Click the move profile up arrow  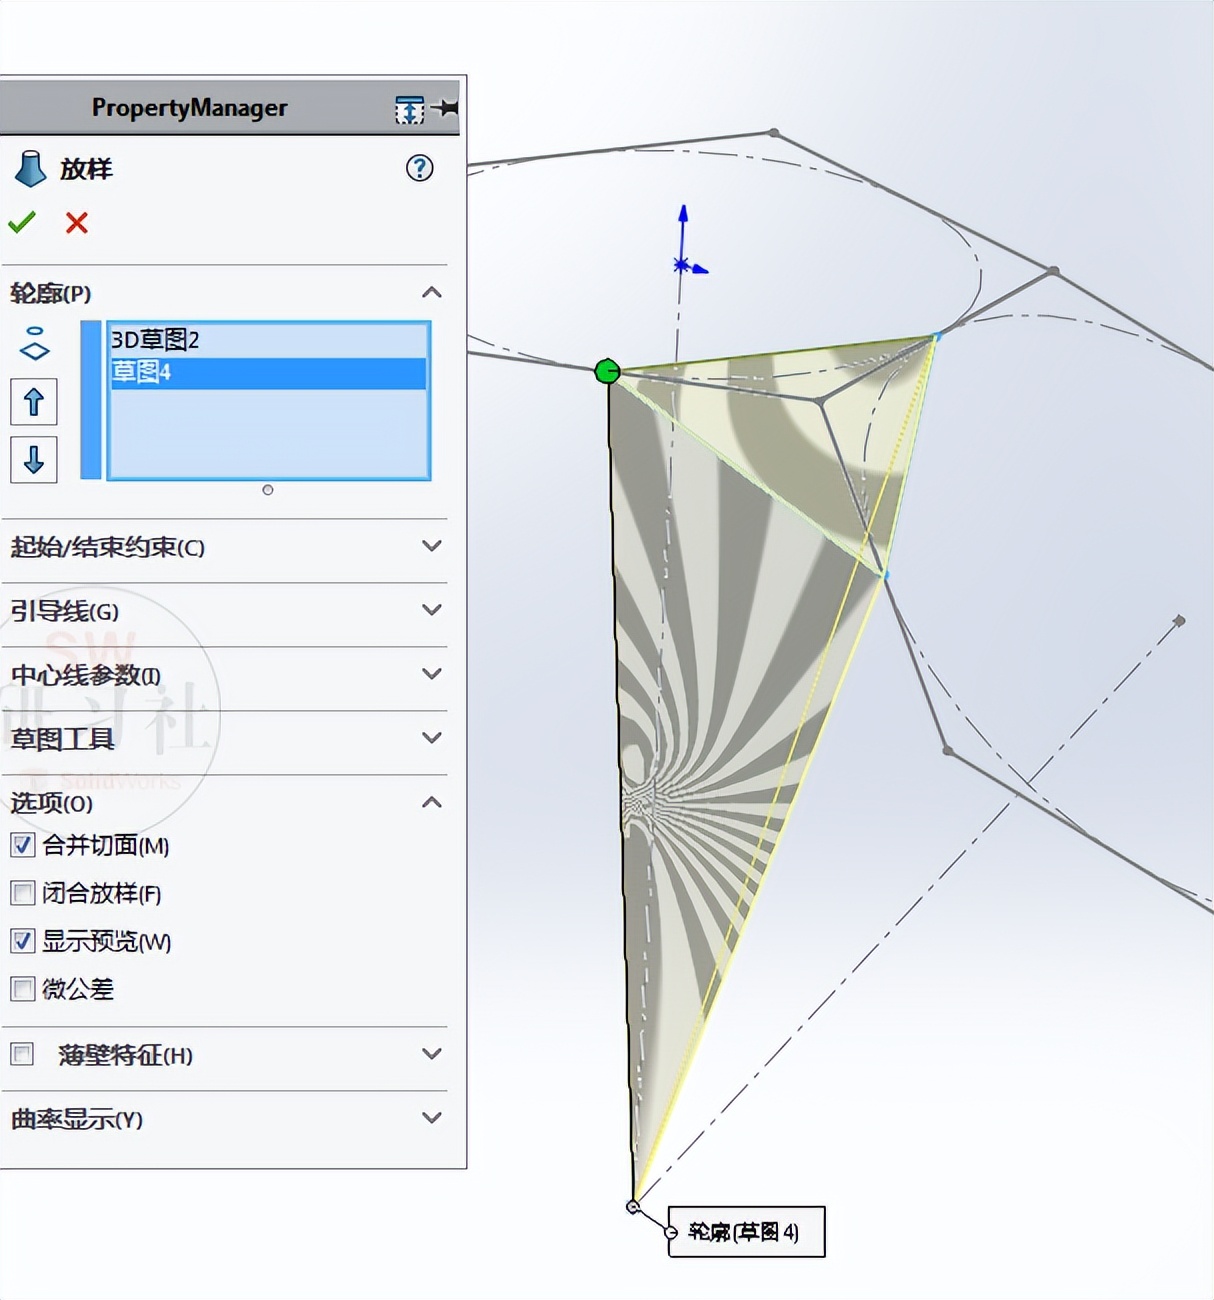[34, 401]
